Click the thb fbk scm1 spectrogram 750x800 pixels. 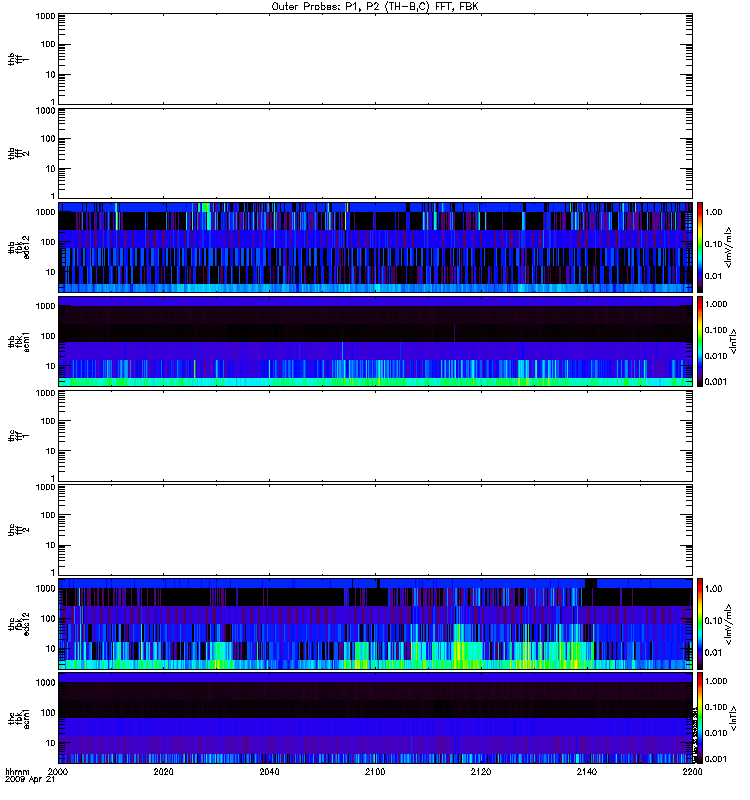click(376, 341)
